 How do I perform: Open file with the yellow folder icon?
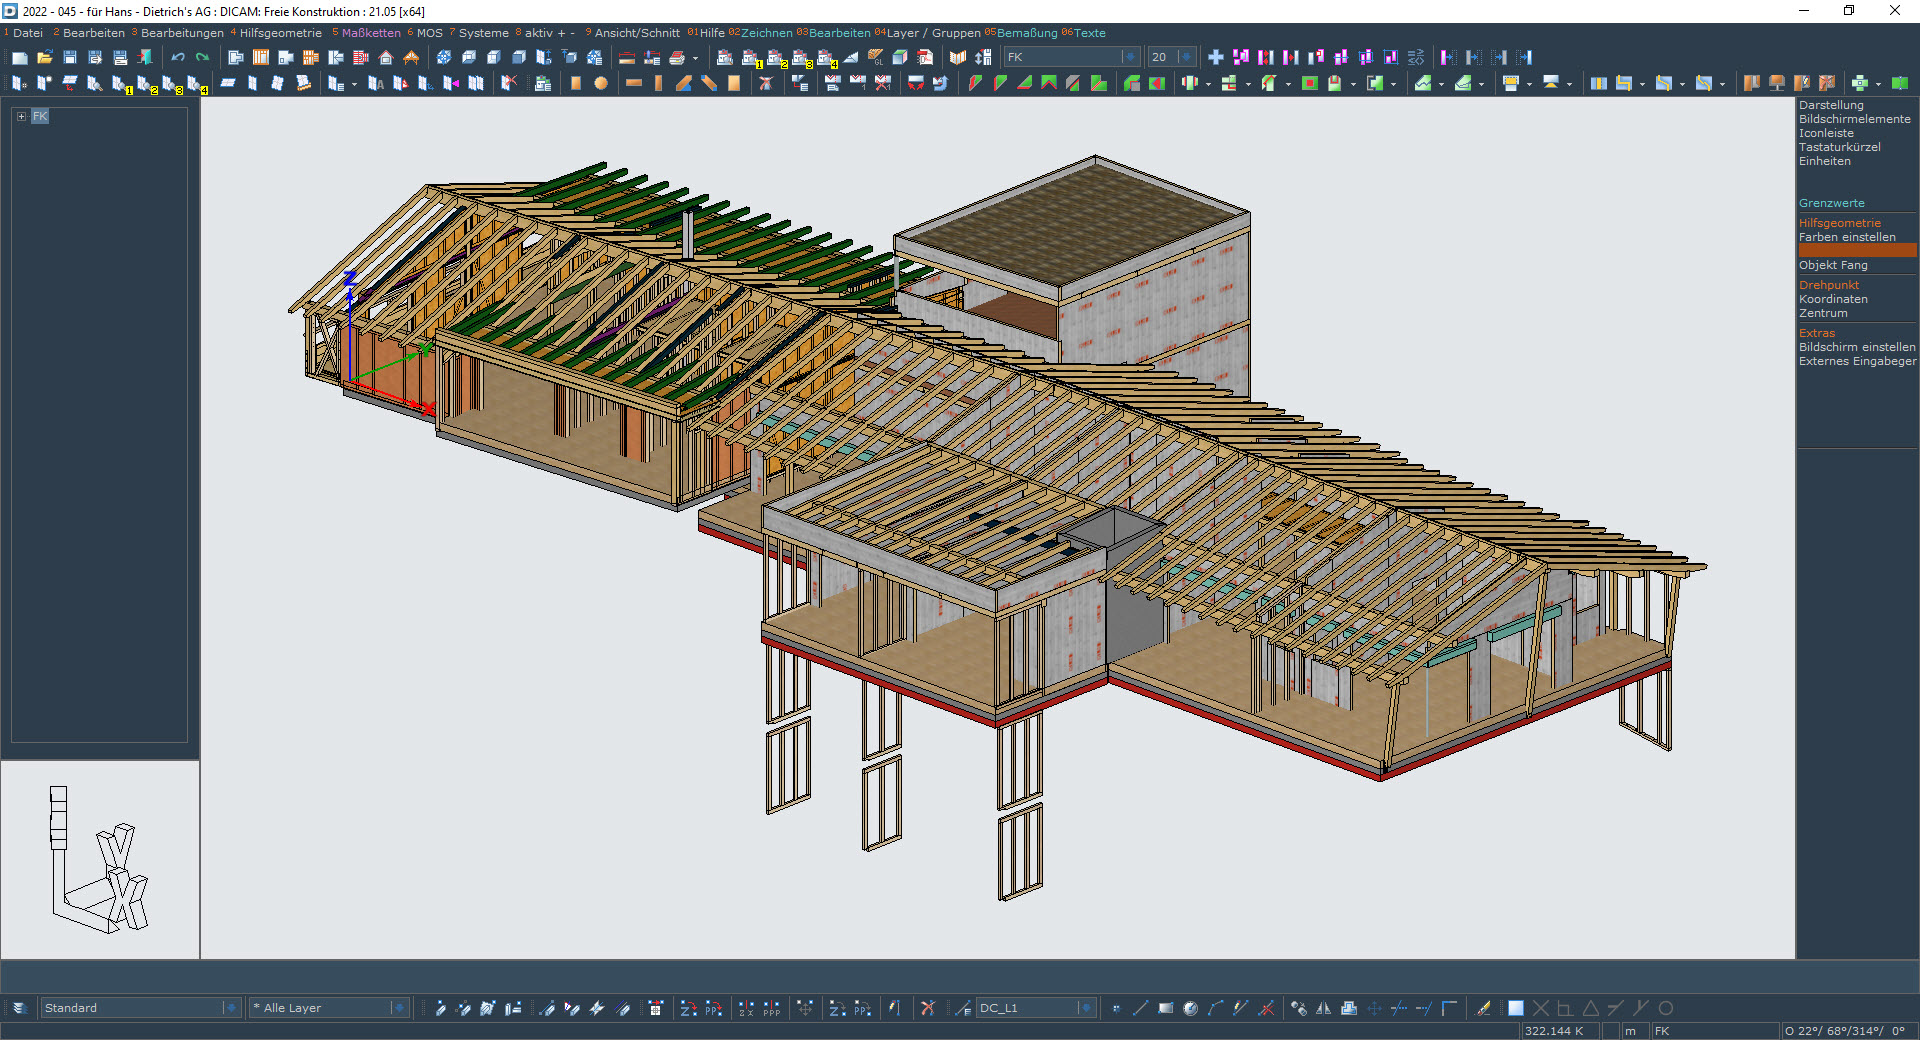tap(45, 58)
